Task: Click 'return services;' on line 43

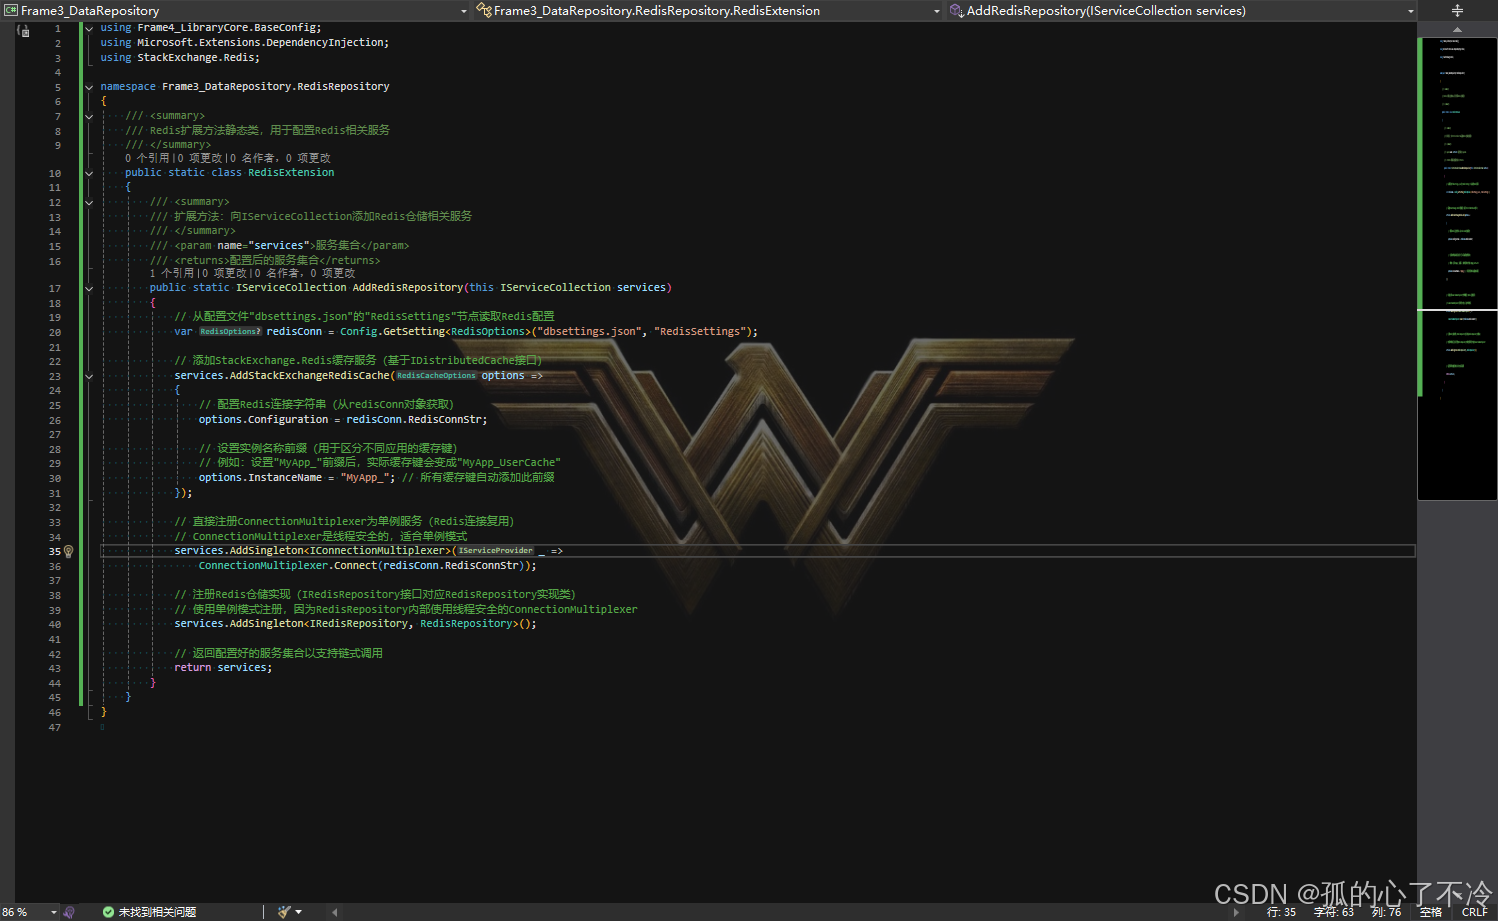Action: tap(223, 668)
